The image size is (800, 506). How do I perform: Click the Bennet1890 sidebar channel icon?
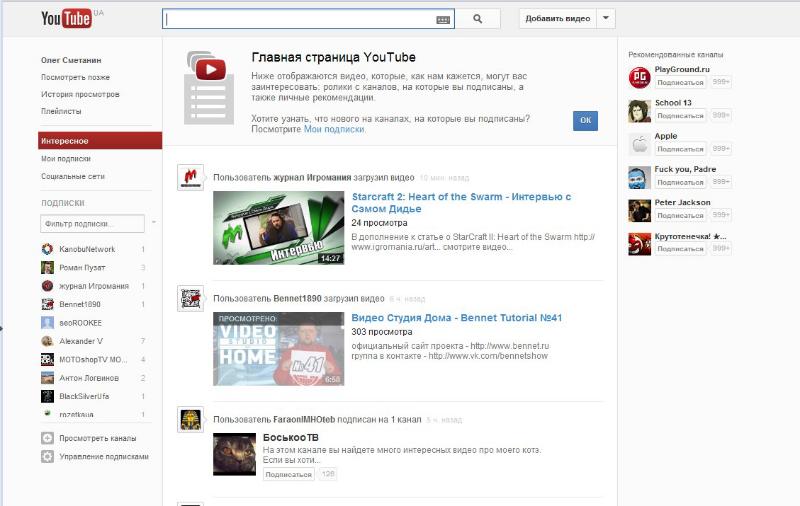47,304
